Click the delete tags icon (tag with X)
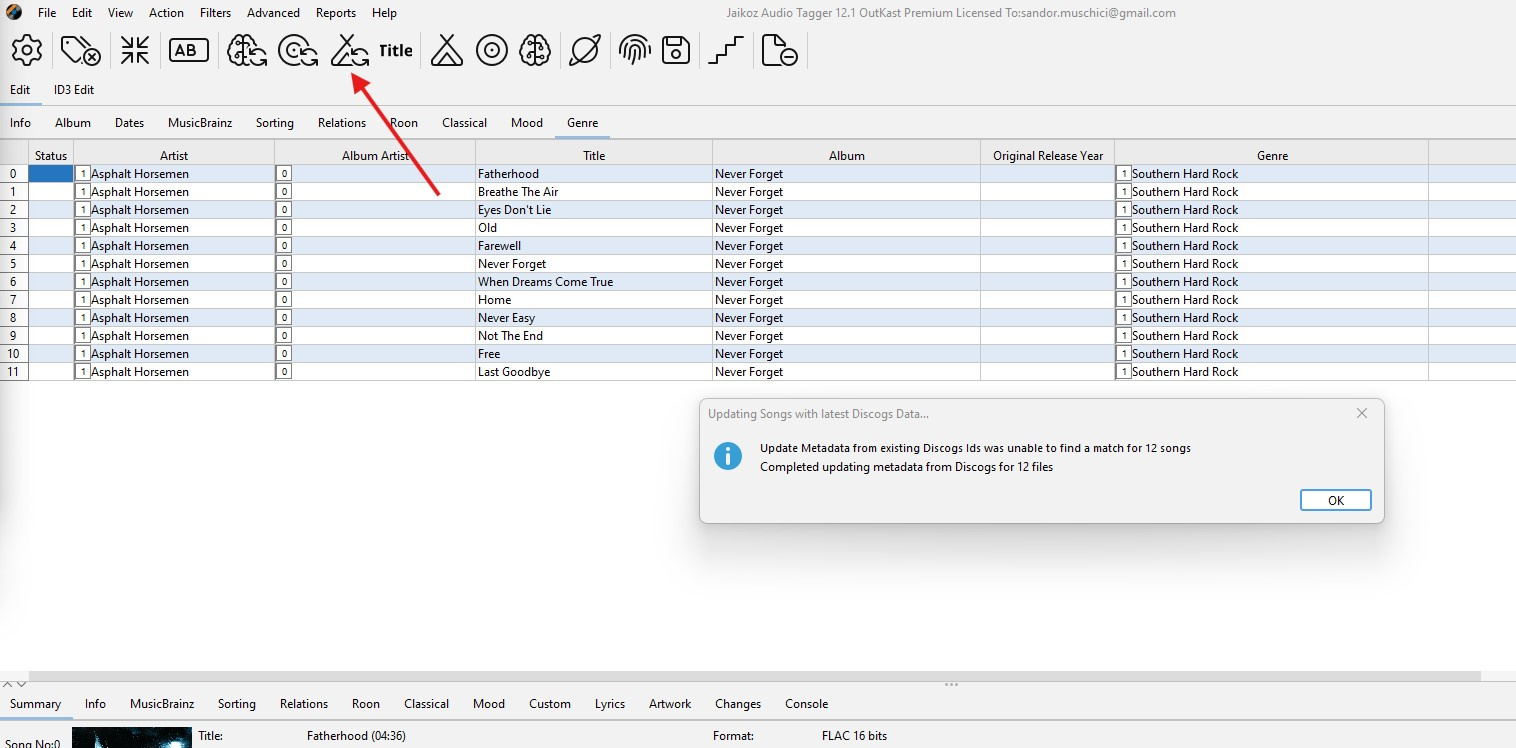 pyautogui.click(x=80, y=50)
